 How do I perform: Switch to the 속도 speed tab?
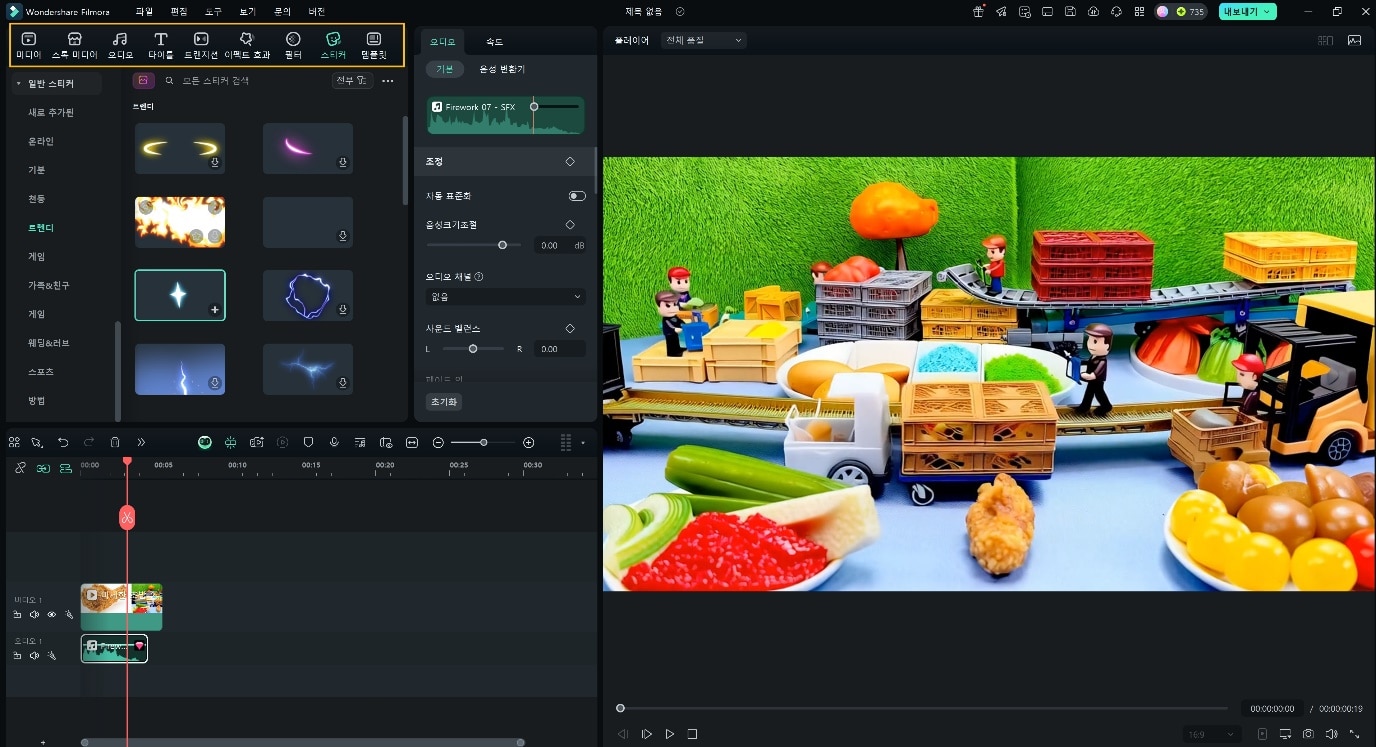[x=494, y=42]
